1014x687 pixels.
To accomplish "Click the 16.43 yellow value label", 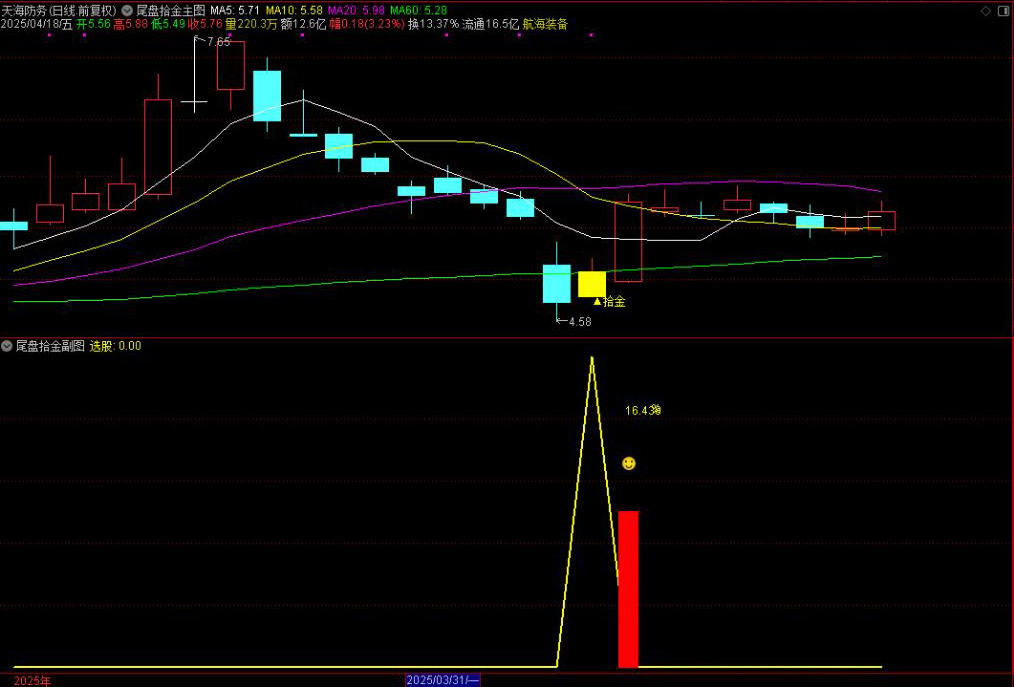I will pyautogui.click(x=642, y=410).
